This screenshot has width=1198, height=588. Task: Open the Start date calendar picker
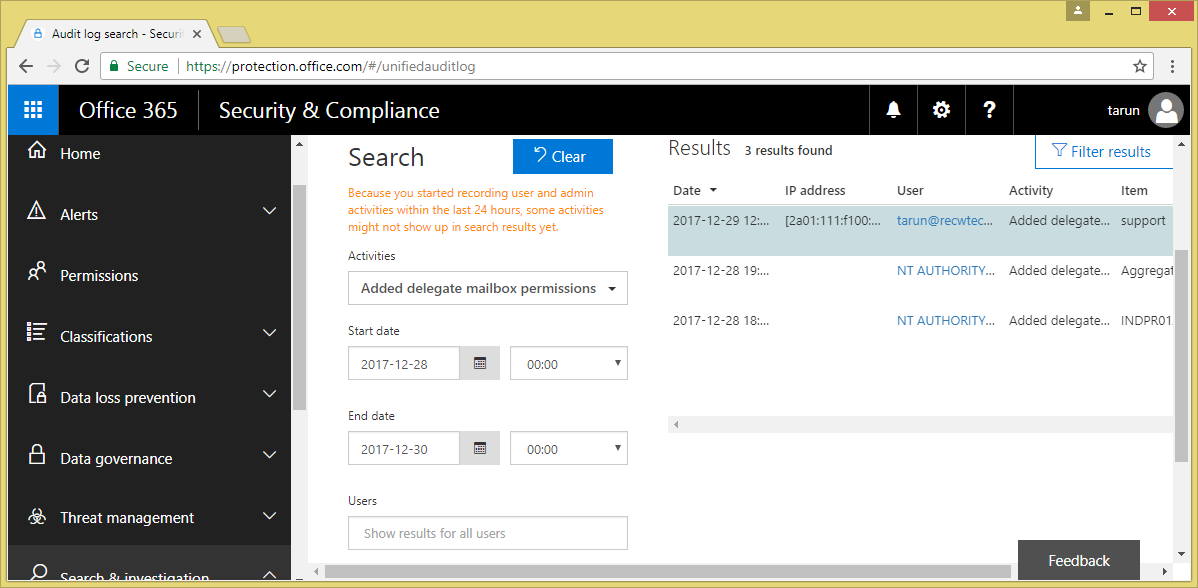pos(480,363)
